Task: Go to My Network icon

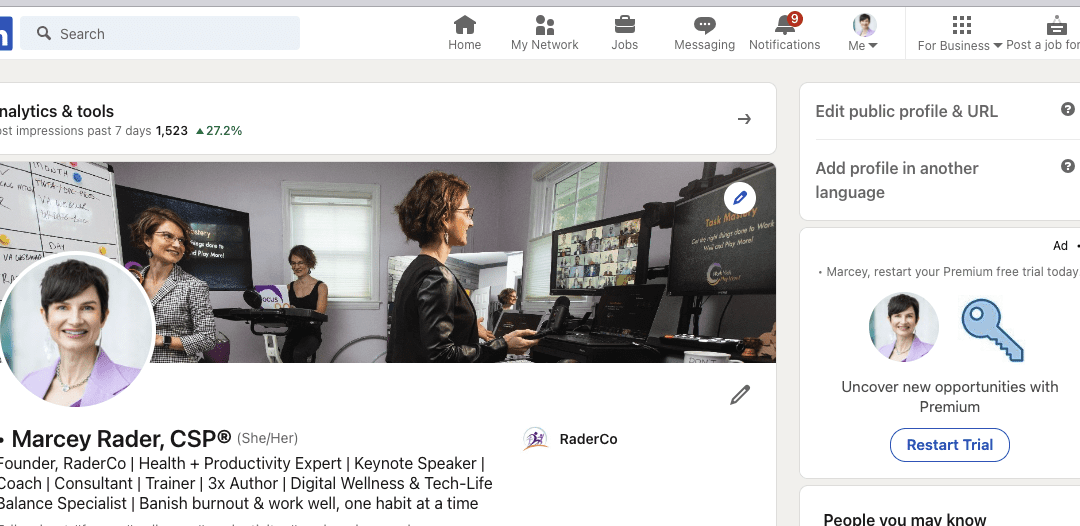Action: pyautogui.click(x=544, y=25)
